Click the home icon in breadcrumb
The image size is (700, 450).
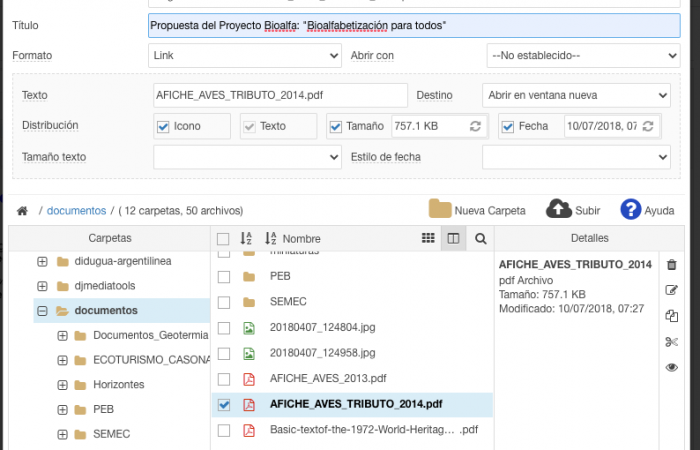tap(22, 211)
